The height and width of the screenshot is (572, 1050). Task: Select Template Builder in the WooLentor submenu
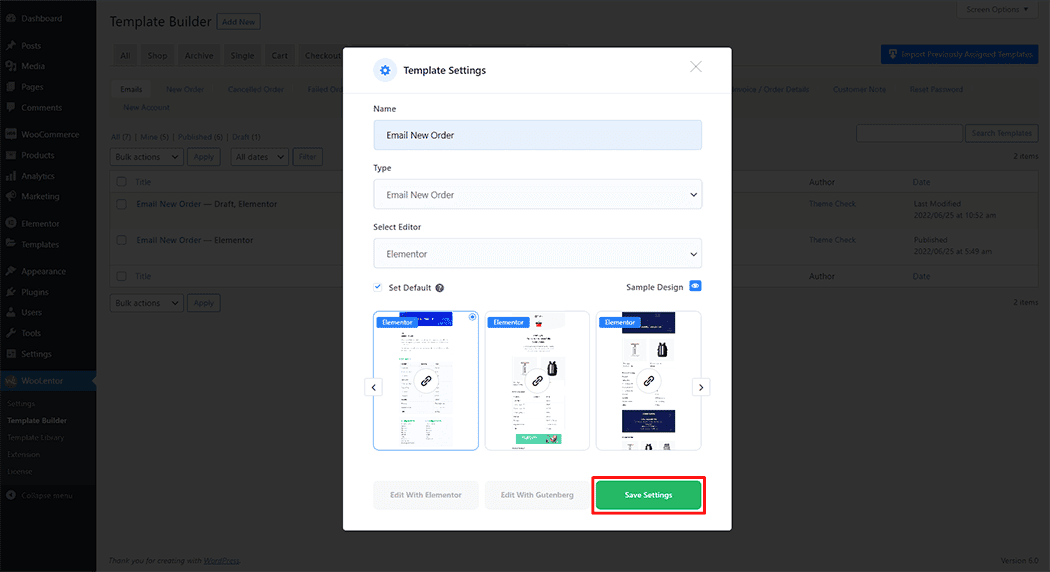click(37, 421)
